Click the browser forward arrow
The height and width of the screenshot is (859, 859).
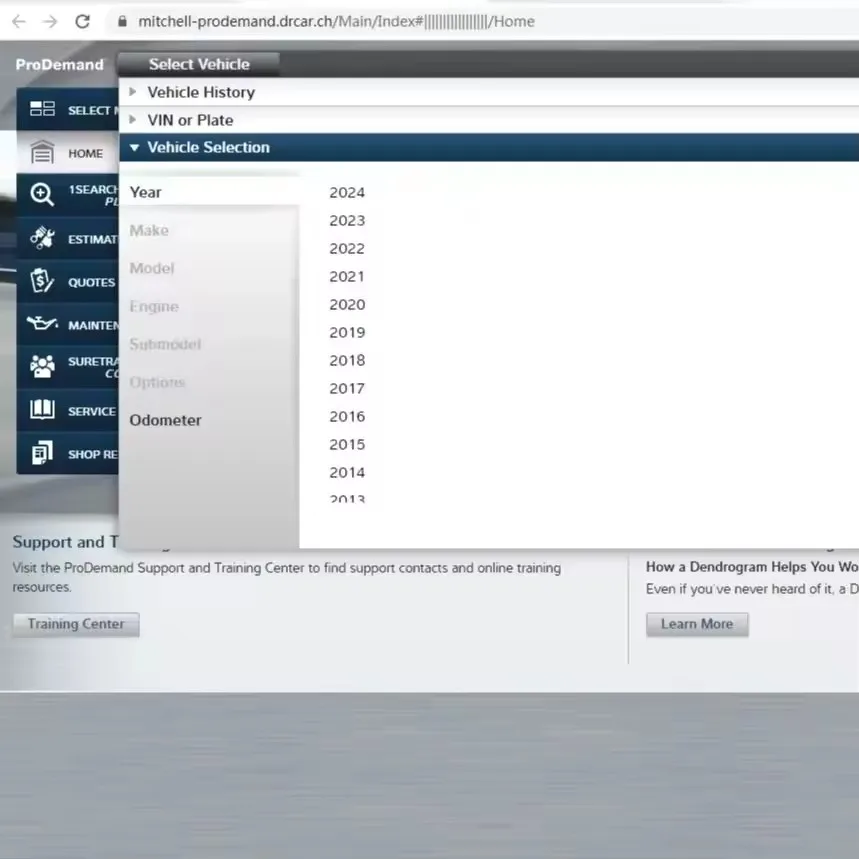(x=50, y=21)
